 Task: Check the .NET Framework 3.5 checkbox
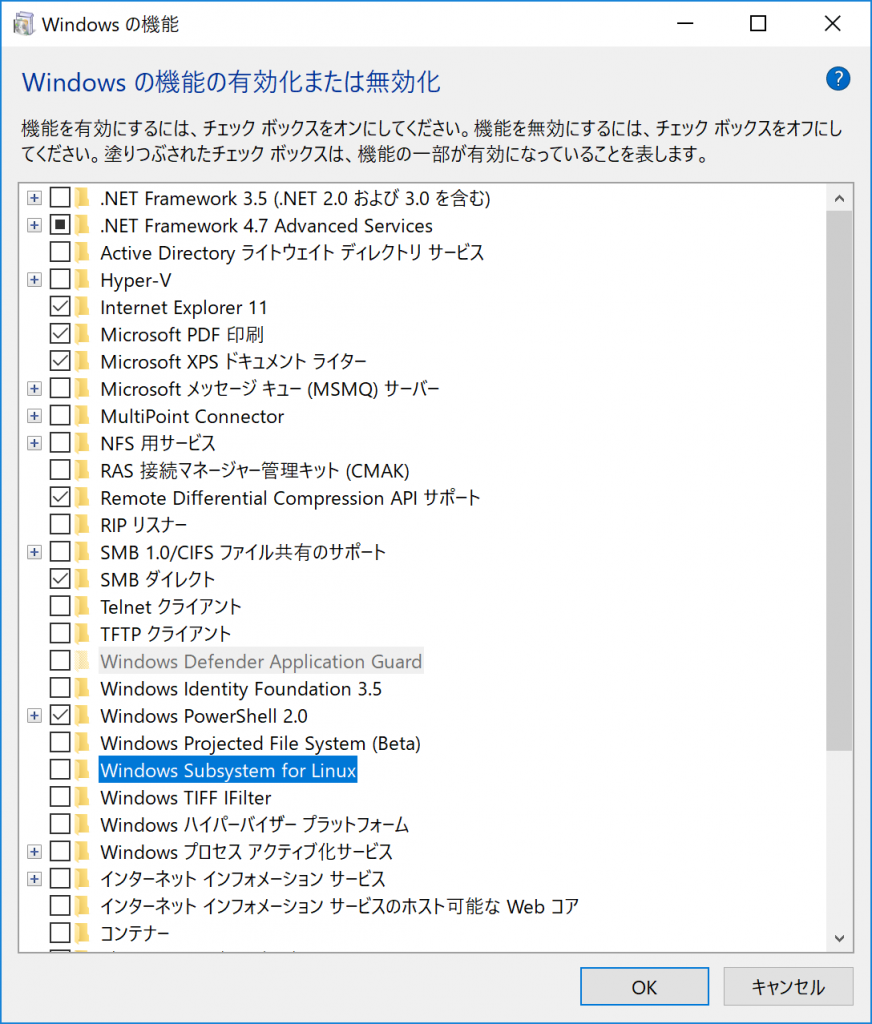tap(60, 198)
